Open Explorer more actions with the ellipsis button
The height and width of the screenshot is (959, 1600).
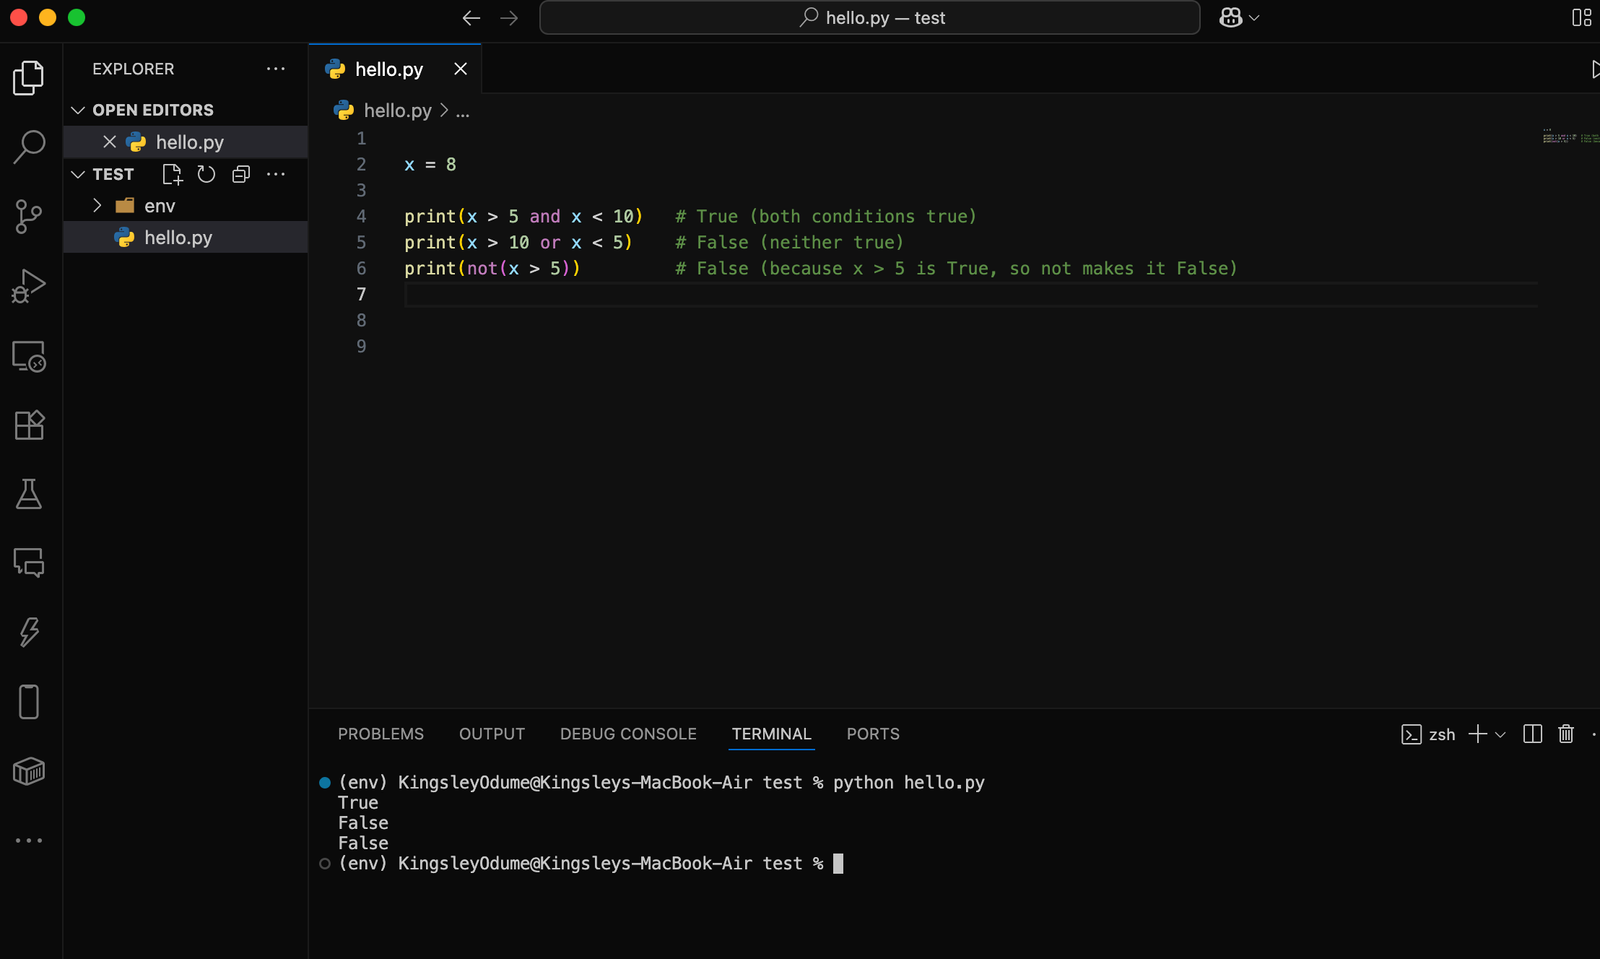point(276,68)
